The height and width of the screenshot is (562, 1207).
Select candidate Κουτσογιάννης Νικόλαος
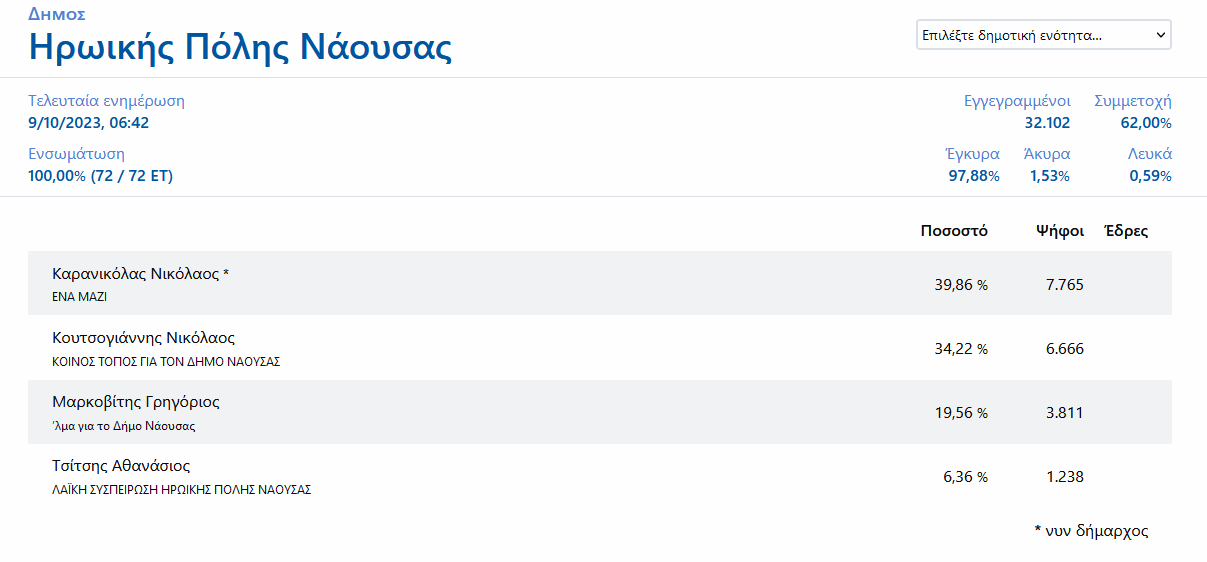pos(143,338)
